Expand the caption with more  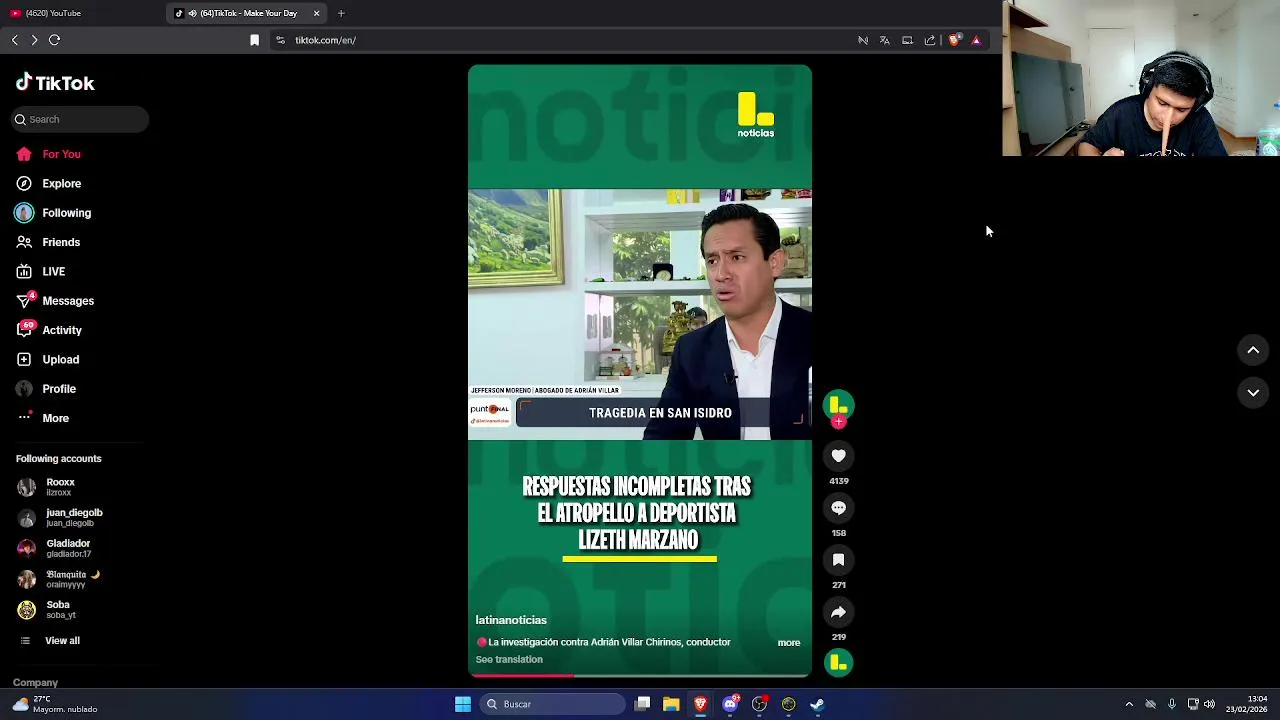[x=789, y=643]
